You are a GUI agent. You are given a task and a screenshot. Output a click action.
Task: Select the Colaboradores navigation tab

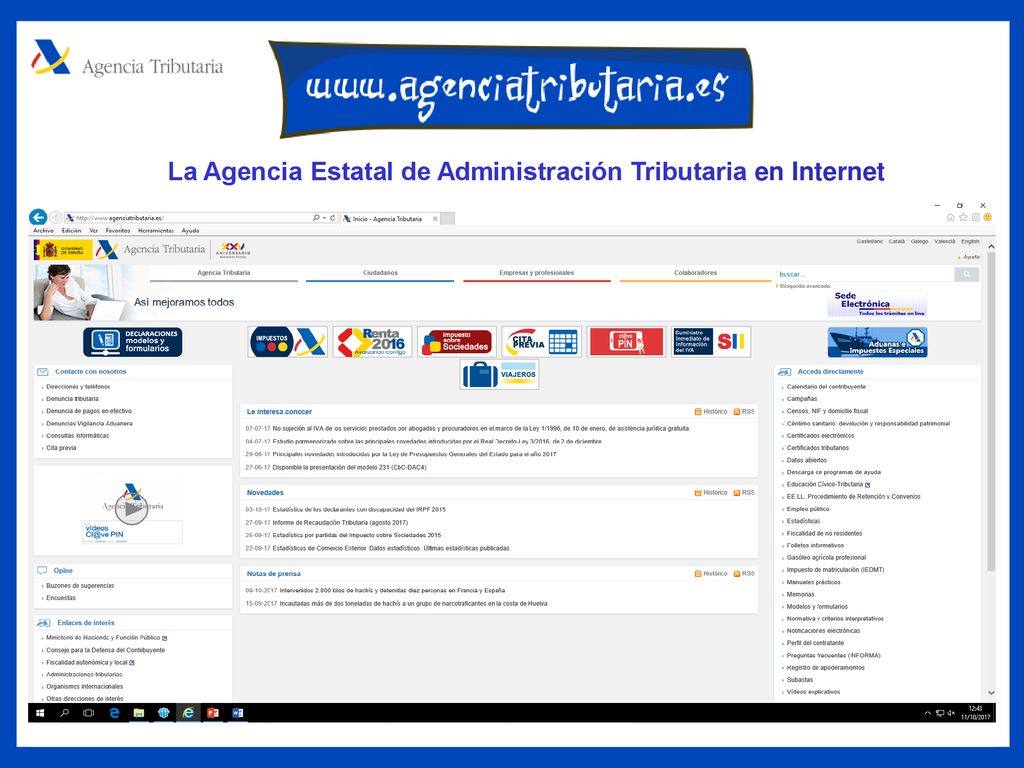[696, 273]
